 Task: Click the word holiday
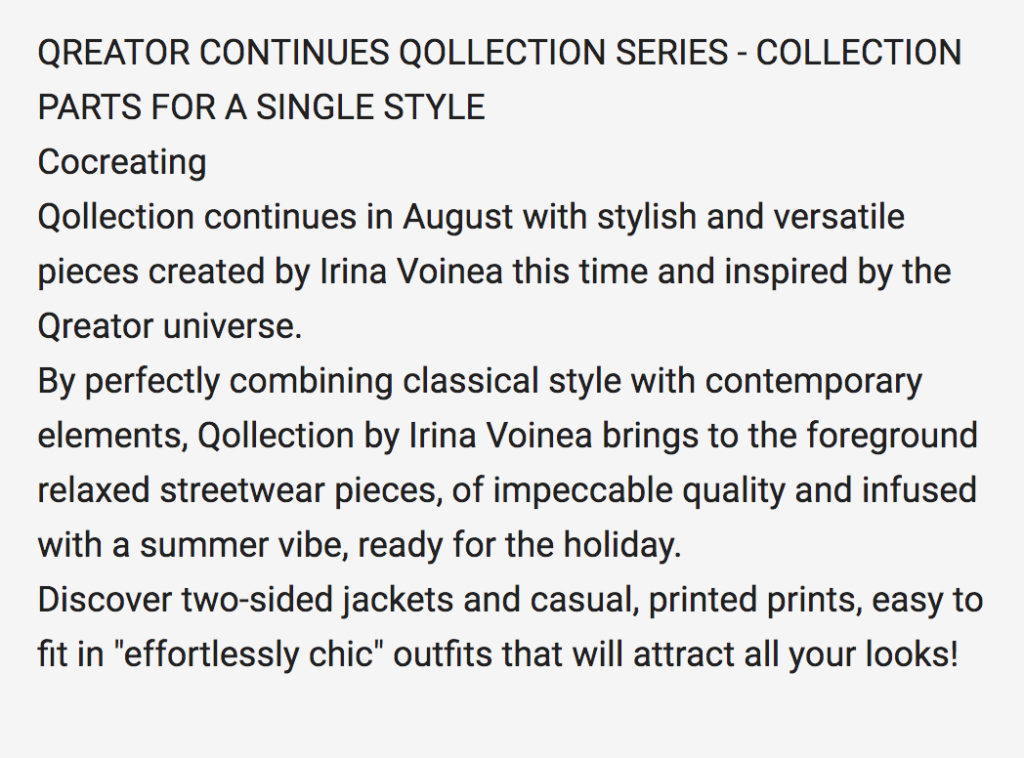(622, 546)
